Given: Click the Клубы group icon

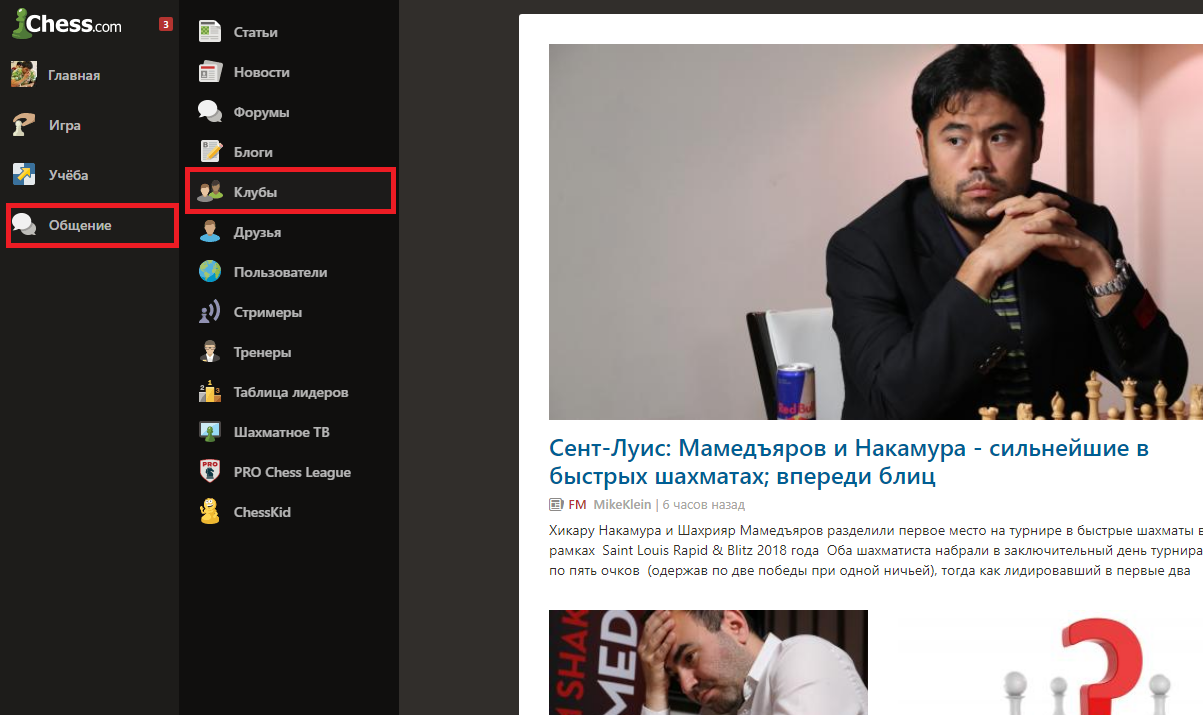Looking at the screenshot, I should [x=210, y=192].
